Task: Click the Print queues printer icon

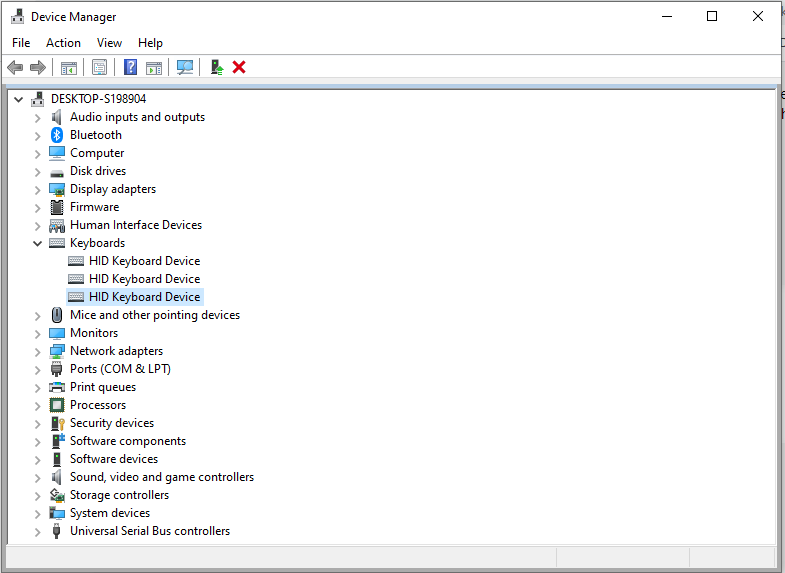Action: [57, 387]
